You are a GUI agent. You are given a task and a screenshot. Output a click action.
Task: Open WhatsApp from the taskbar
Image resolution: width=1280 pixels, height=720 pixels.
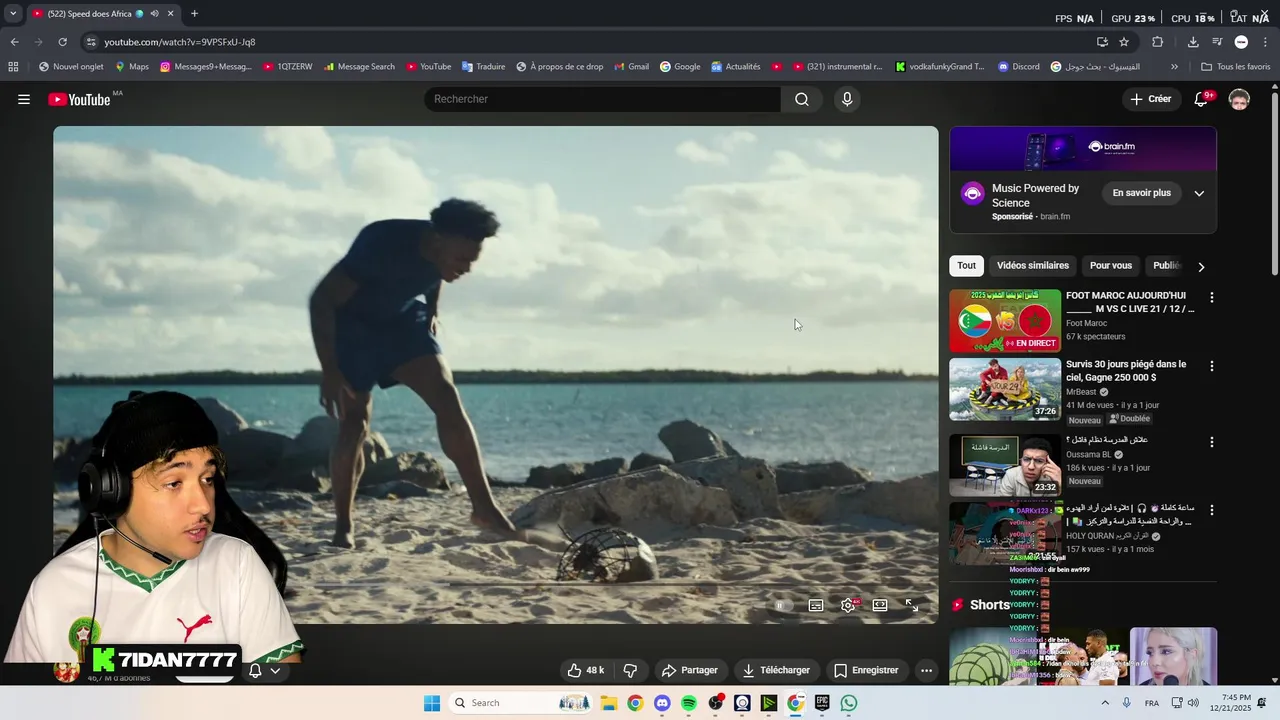(849, 703)
